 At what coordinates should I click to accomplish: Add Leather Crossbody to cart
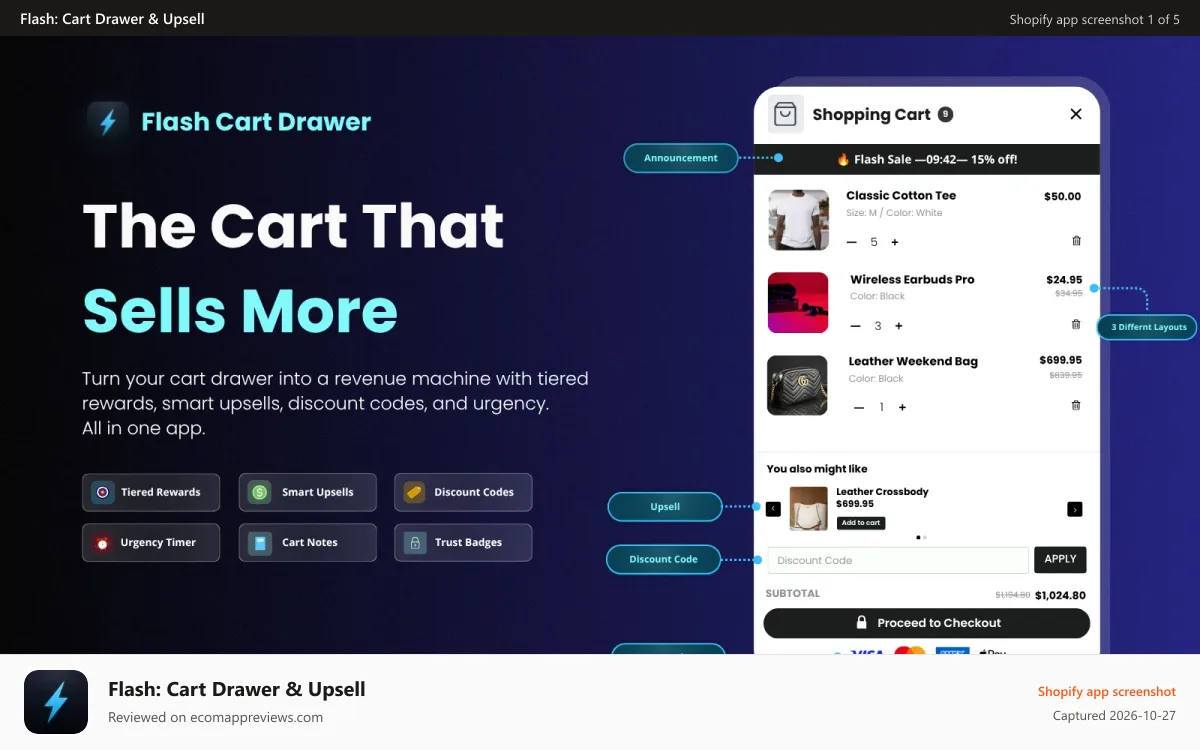(860, 523)
